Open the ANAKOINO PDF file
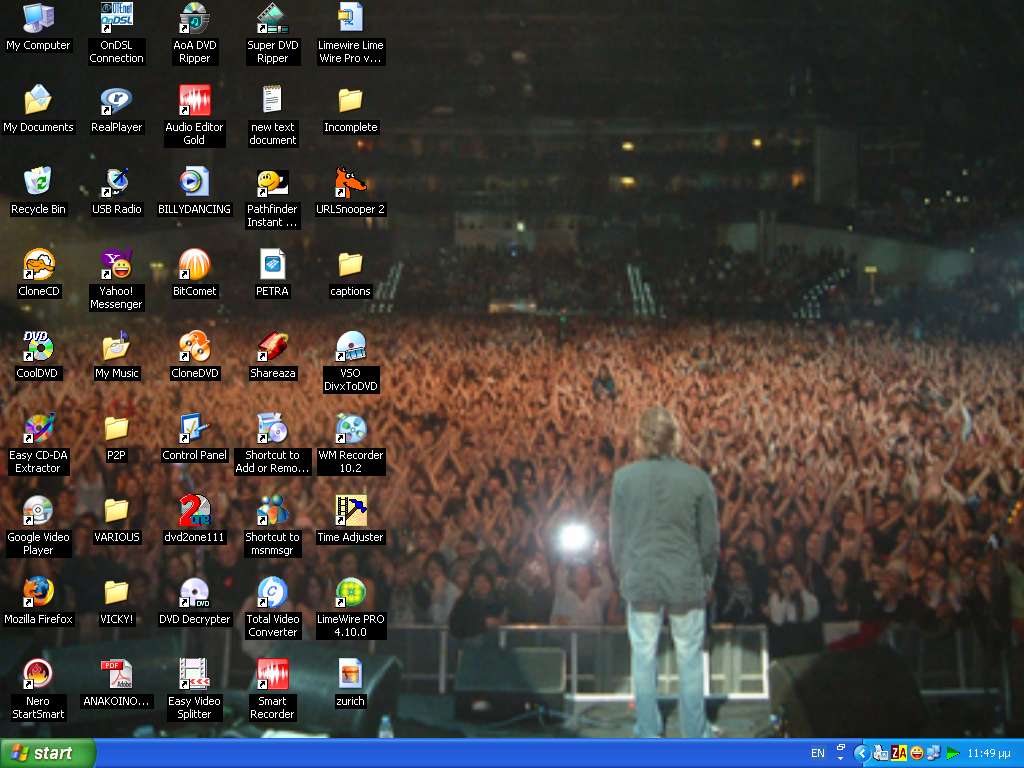 (x=116, y=675)
